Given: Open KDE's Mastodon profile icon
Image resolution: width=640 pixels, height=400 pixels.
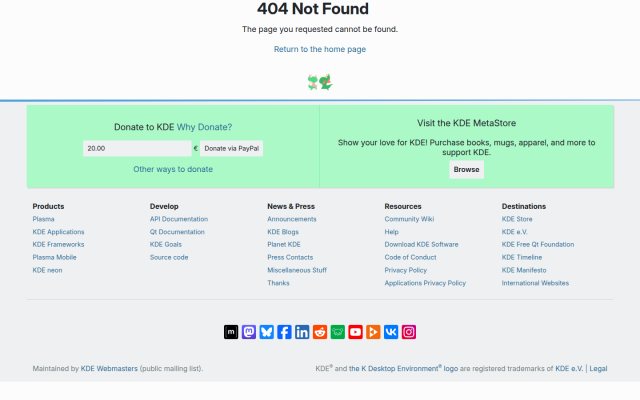Looking at the screenshot, I should click(x=249, y=332).
